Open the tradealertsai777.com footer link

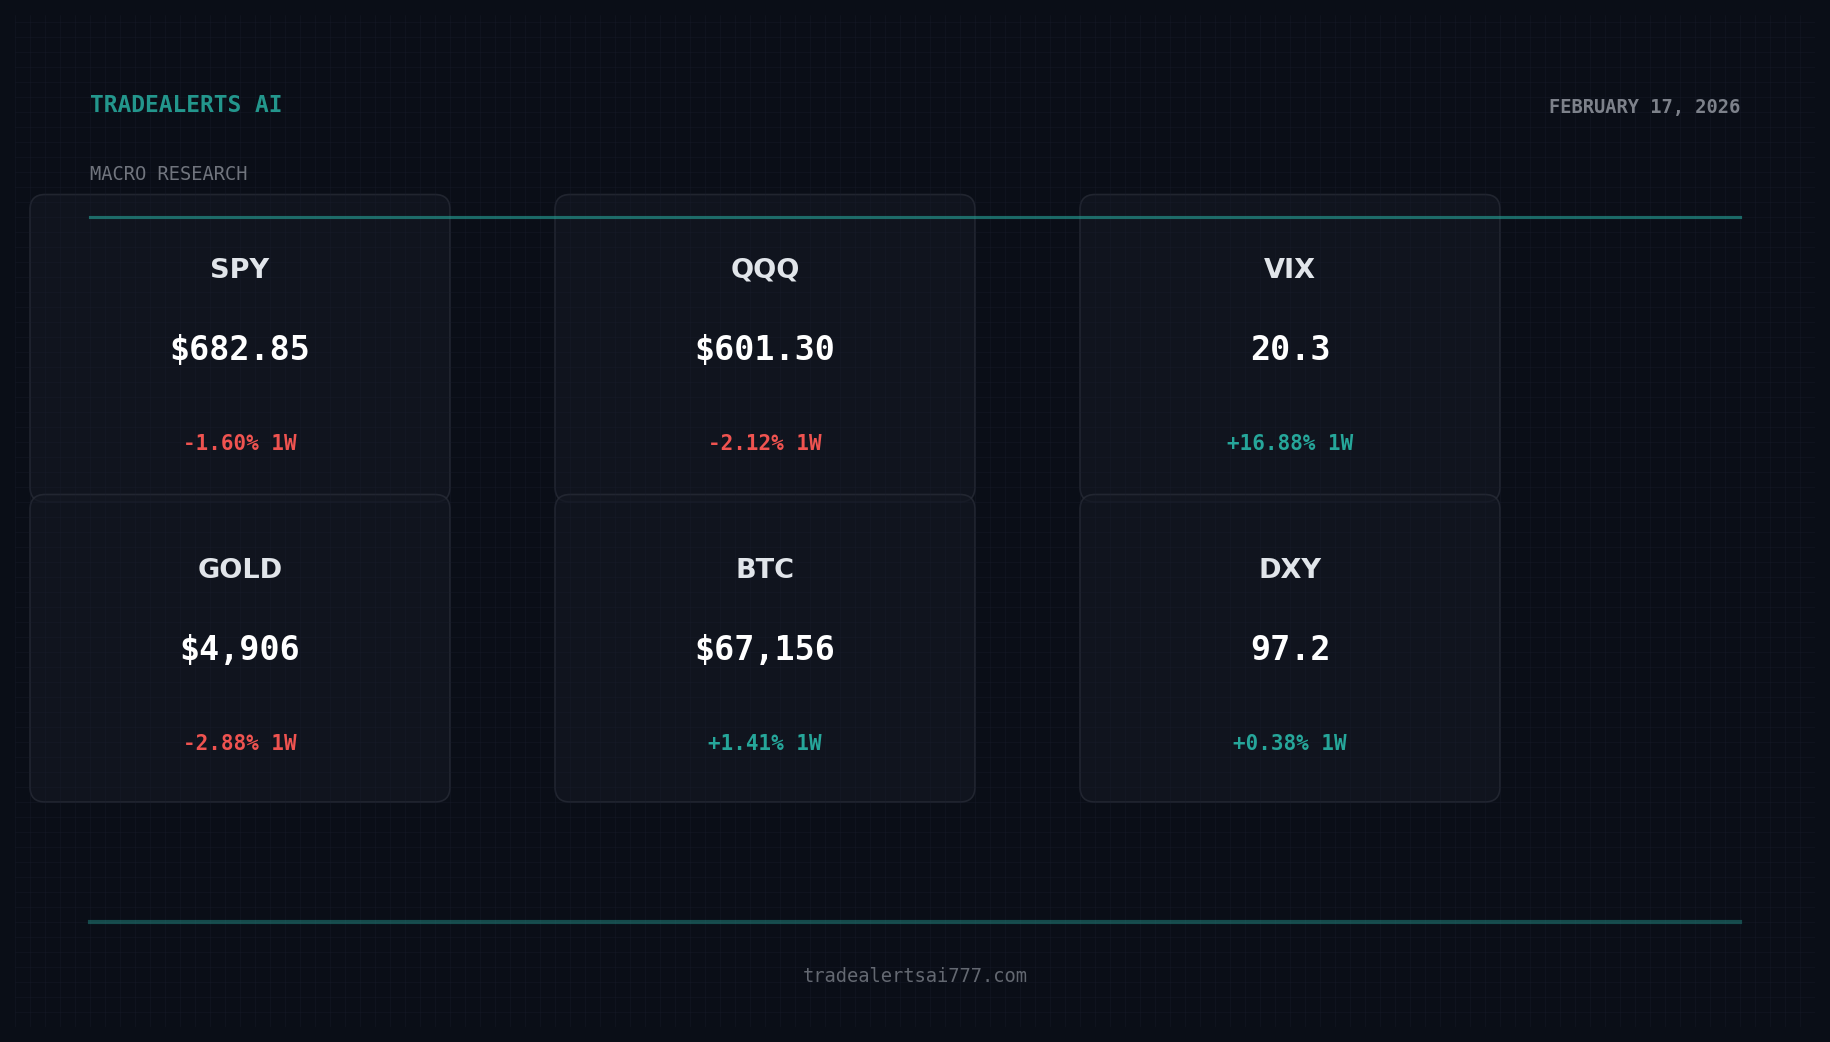pos(914,976)
